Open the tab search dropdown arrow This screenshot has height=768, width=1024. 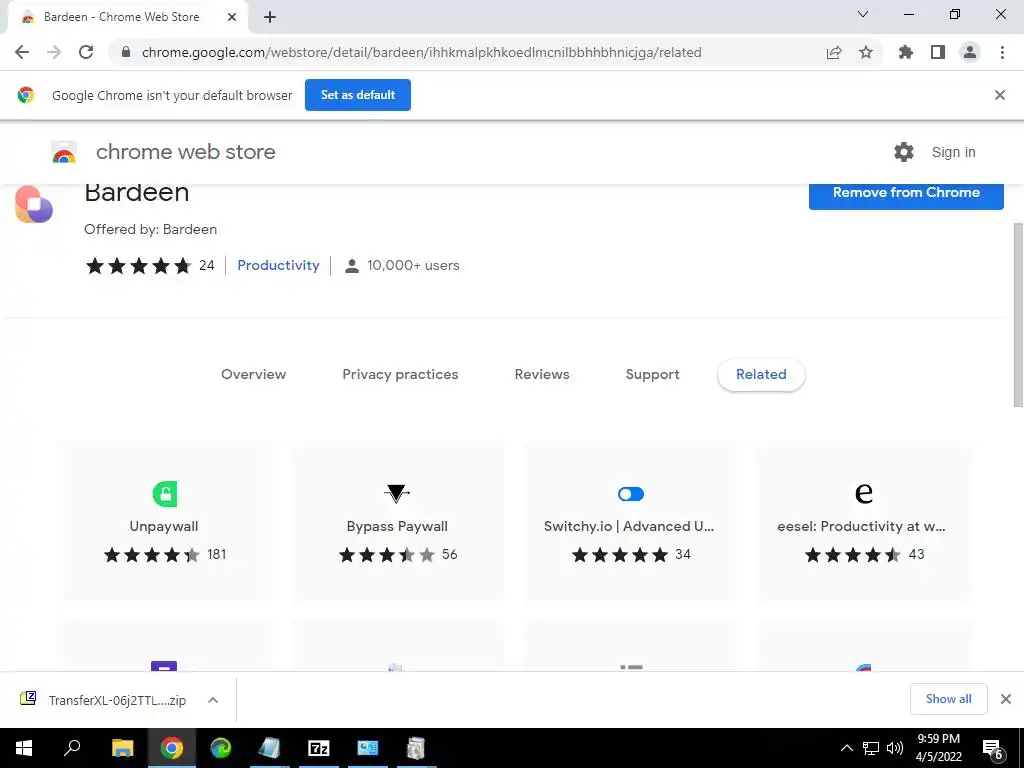(863, 14)
